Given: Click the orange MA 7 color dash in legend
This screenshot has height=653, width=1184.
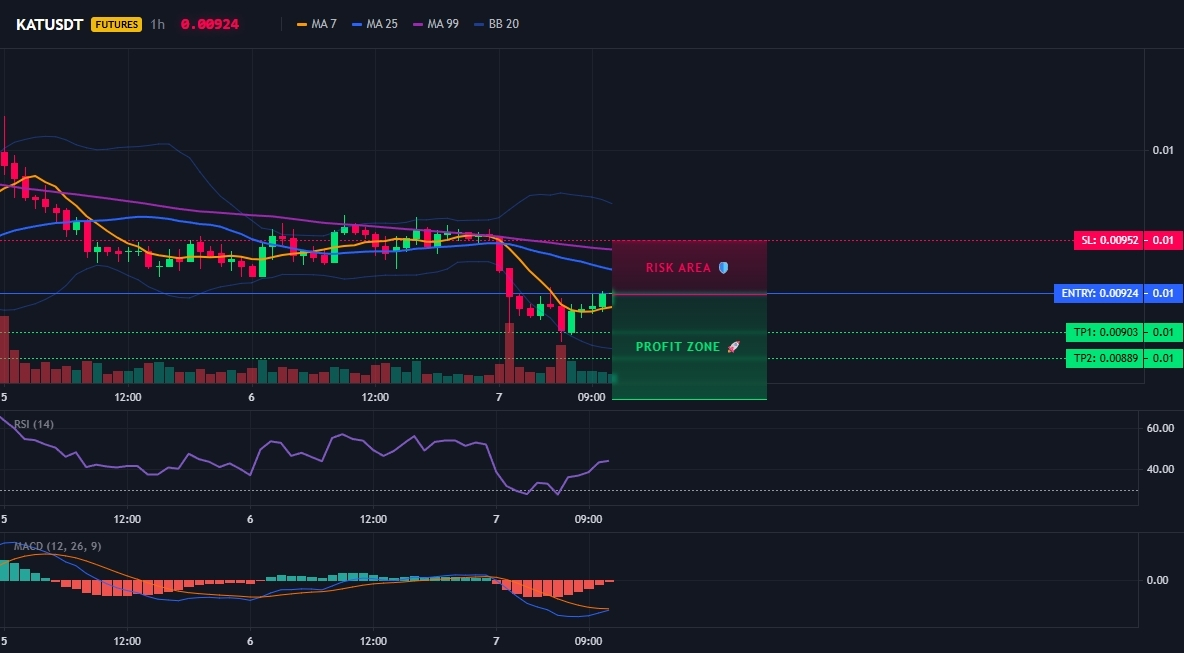Looking at the screenshot, I should click(x=302, y=24).
